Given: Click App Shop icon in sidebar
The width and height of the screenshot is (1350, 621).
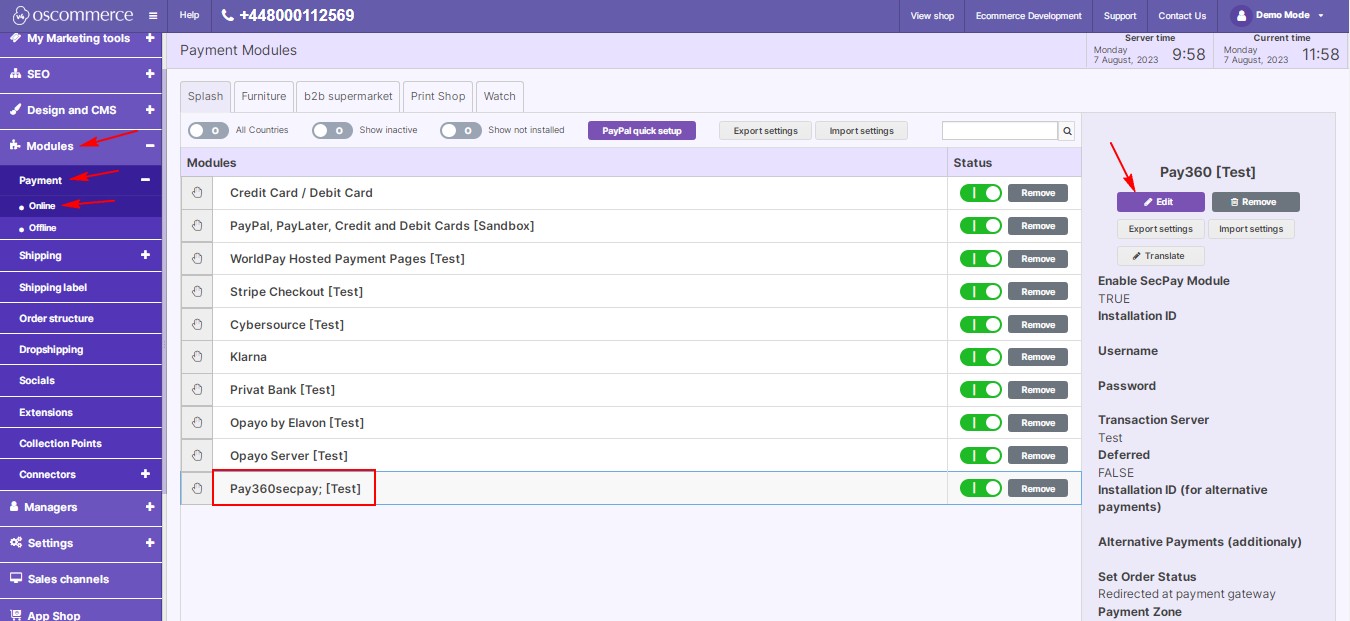Looking at the screenshot, I should pyautogui.click(x=16, y=615).
